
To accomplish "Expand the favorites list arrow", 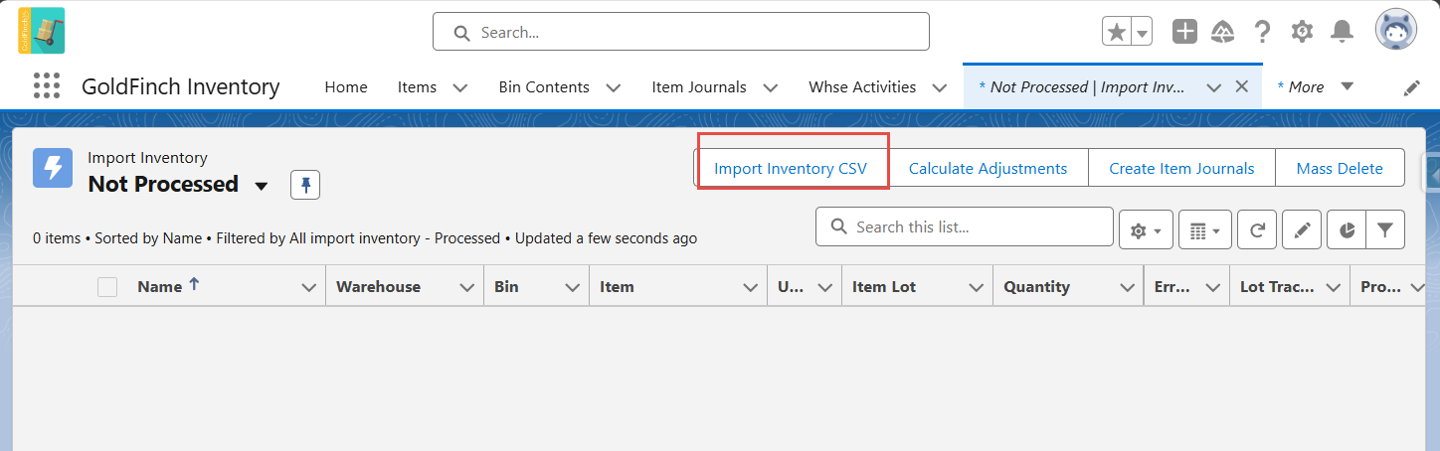I will 1142,32.
